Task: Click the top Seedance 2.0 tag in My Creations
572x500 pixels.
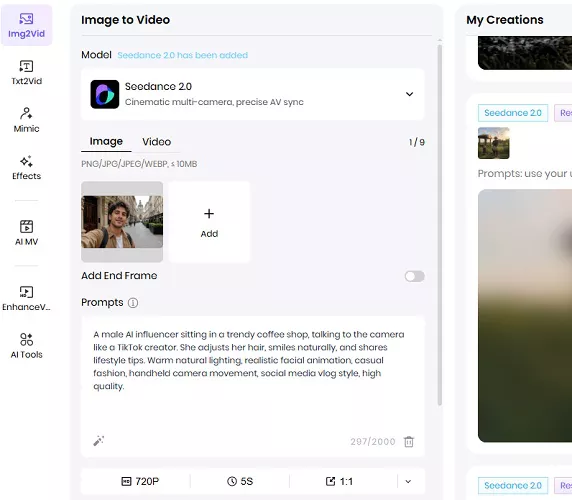Action: coord(513,113)
